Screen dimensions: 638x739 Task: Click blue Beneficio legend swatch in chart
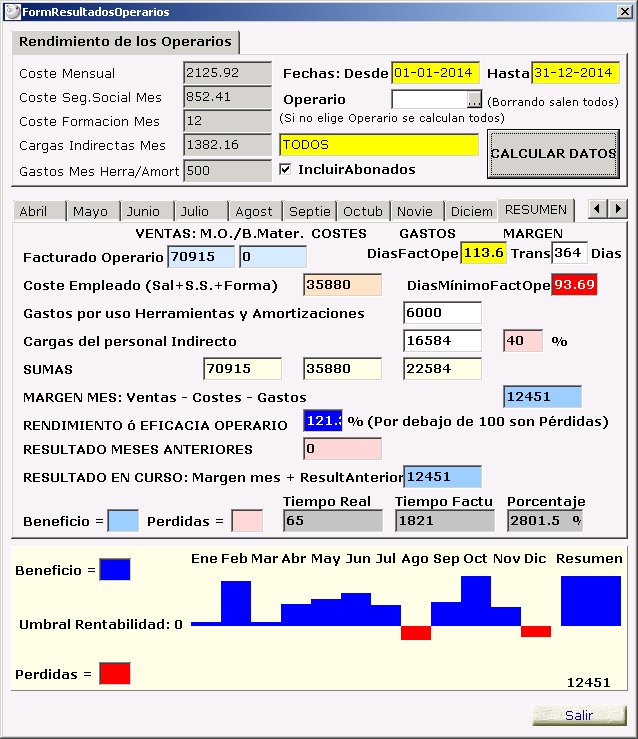pyautogui.click(x=115, y=570)
